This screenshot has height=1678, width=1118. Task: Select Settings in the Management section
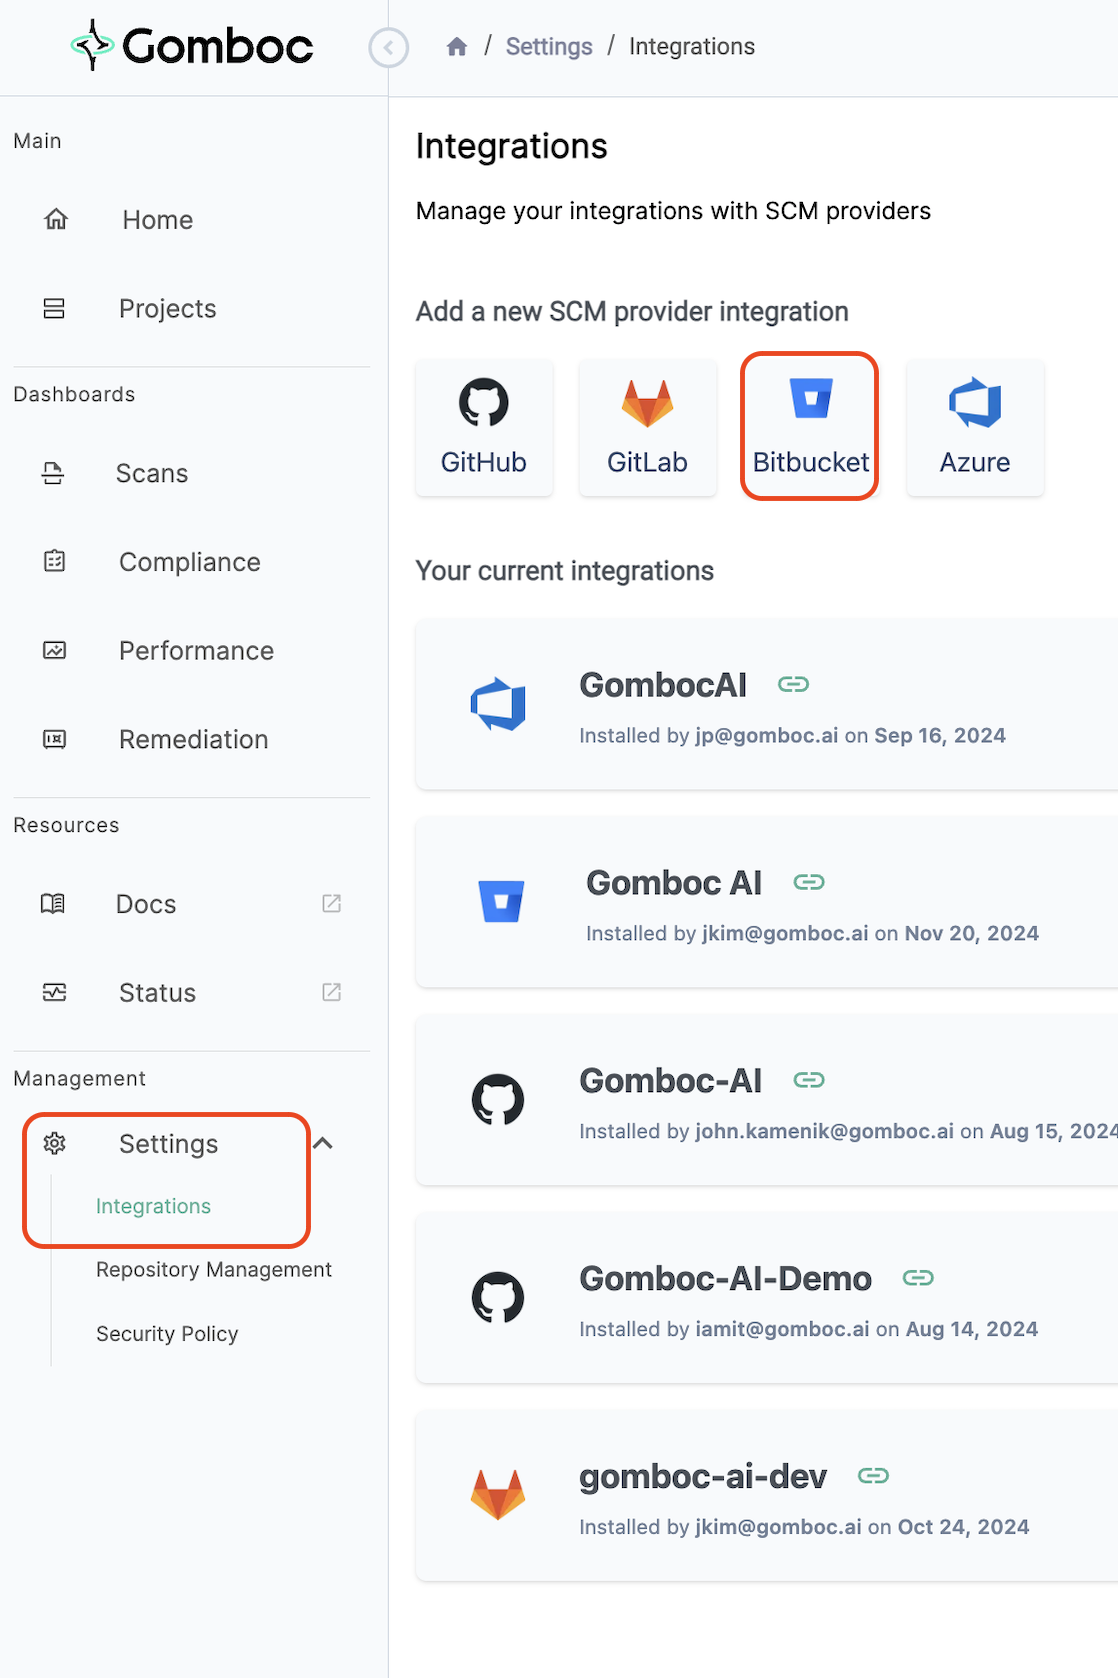(169, 1144)
